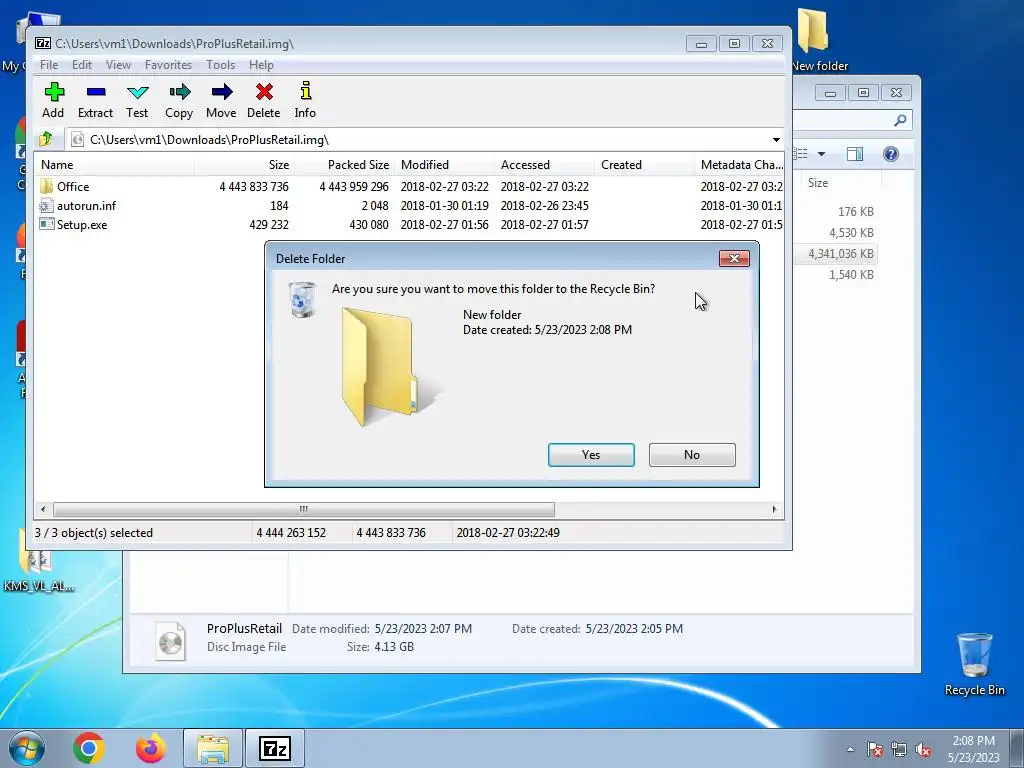Screen dimensions: 1024x768
Task: Open the File menu
Action: tap(49, 65)
